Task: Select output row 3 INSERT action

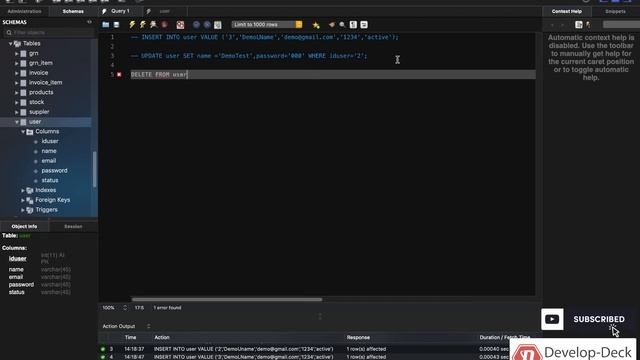Action: 304,349
